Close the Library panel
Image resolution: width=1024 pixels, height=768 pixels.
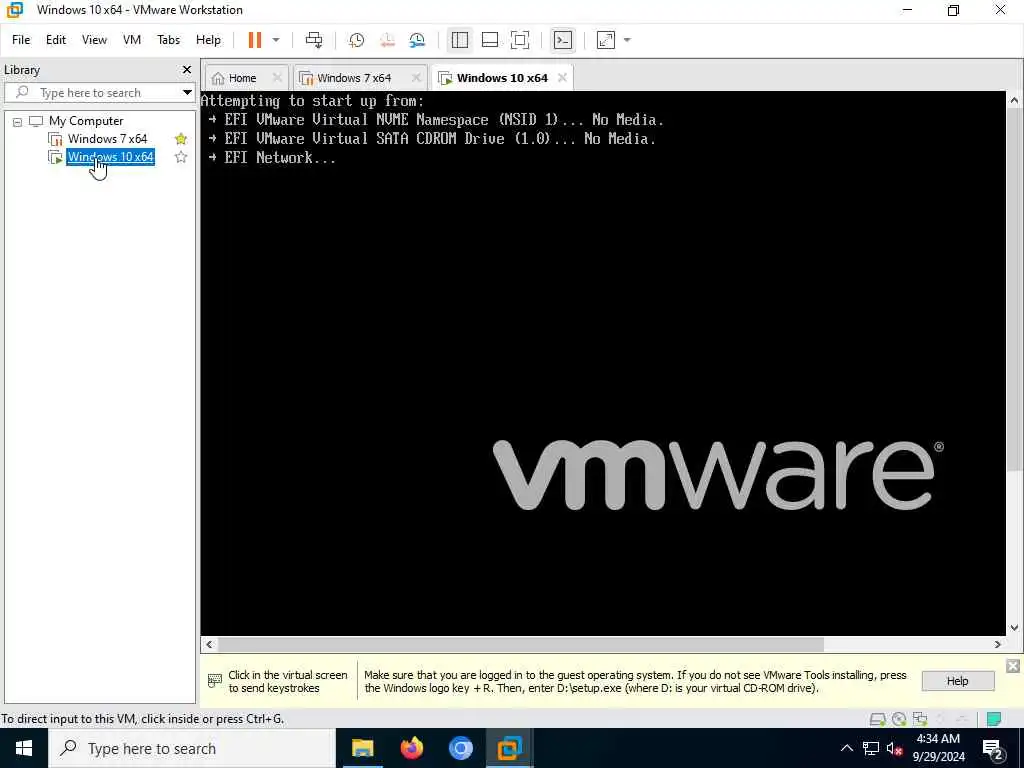[187, 69]
